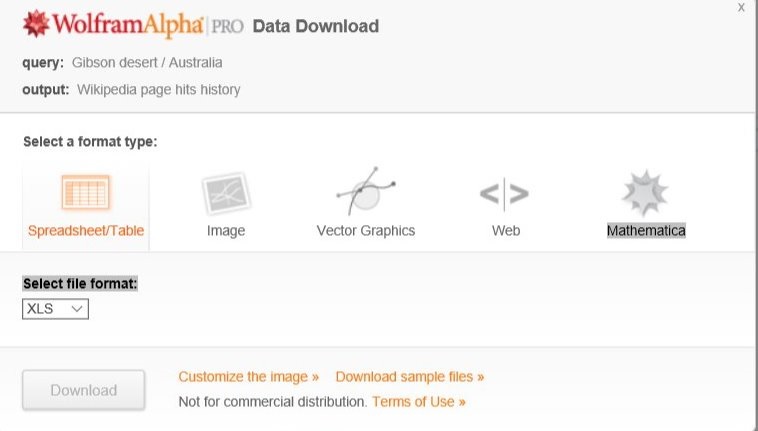The width and height of the screenshot is (758, 431).
Task: Open the Terms of Use link
Action: click(419, 402)
